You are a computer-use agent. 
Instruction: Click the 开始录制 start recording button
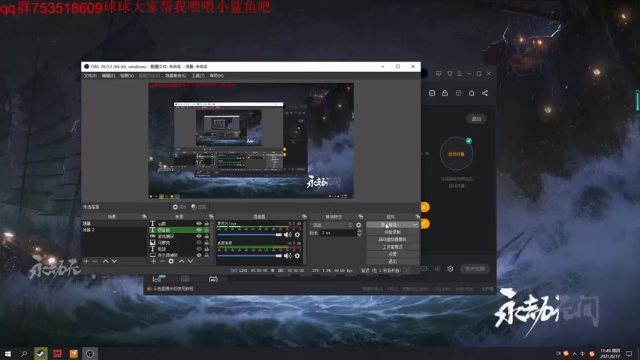pyautogui.click(x=392, y=232)
